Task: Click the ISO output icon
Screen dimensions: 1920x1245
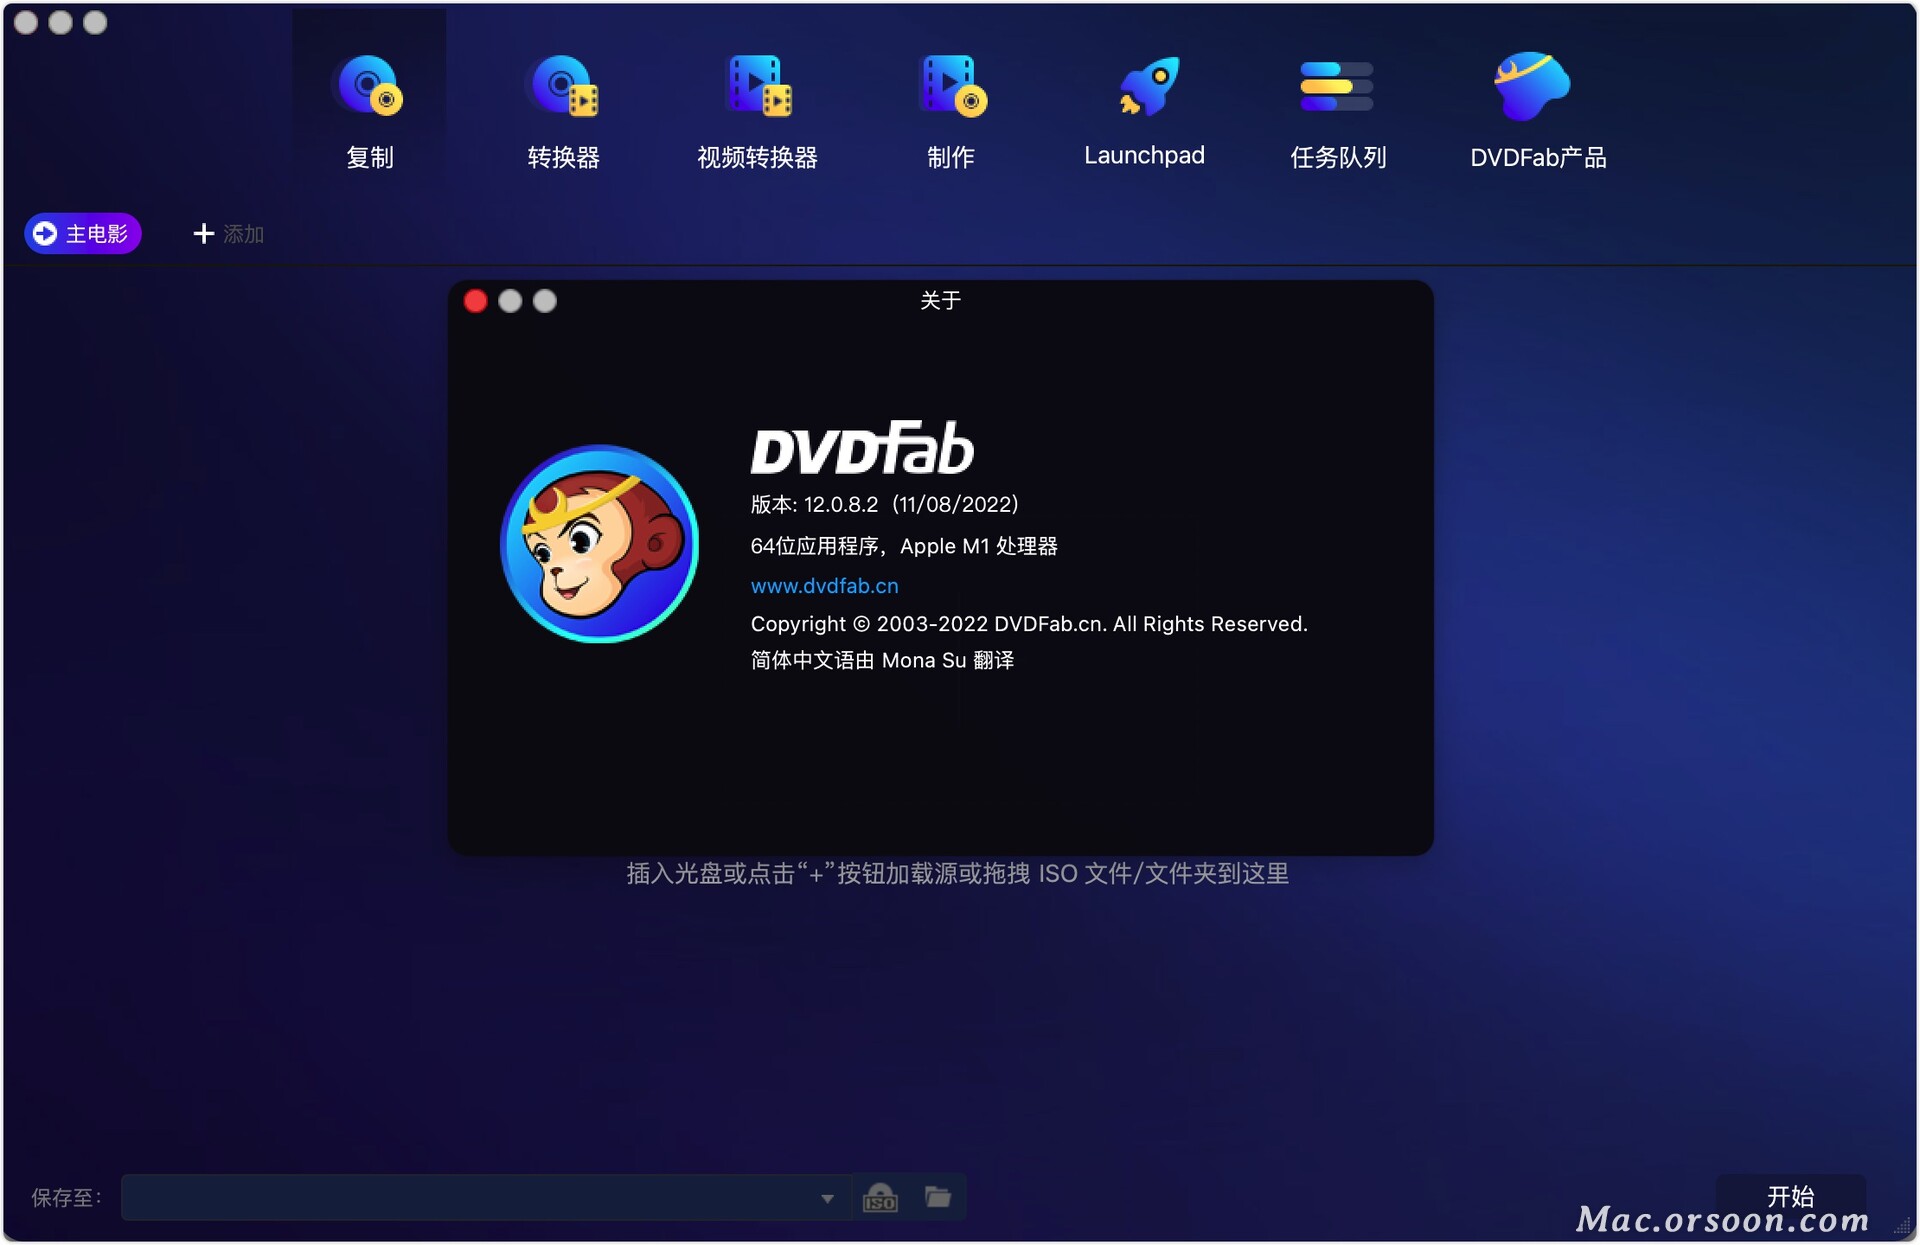Action: tap(880, 1197)
